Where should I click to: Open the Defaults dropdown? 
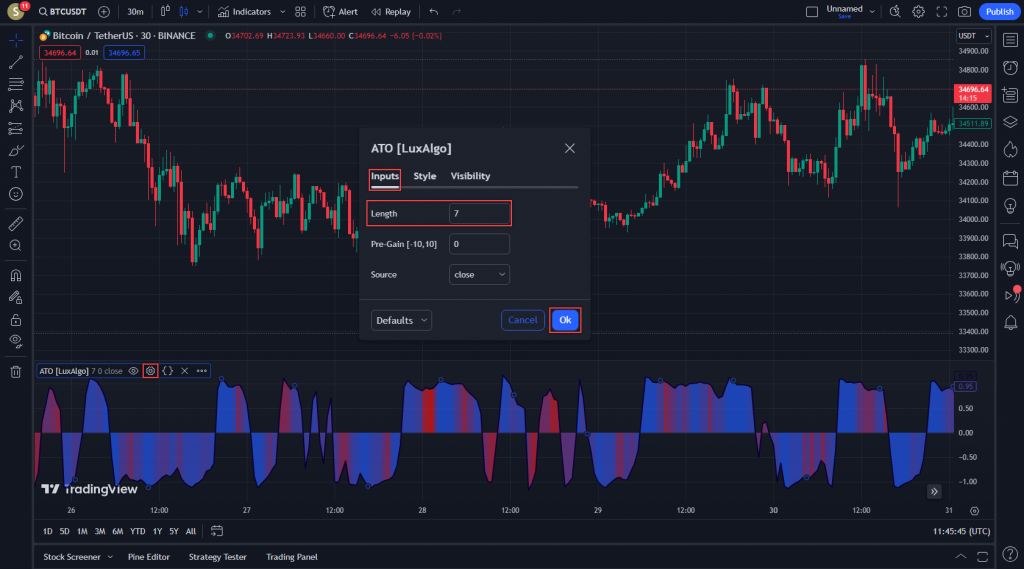pyautogui.click(x=401, y=320)
